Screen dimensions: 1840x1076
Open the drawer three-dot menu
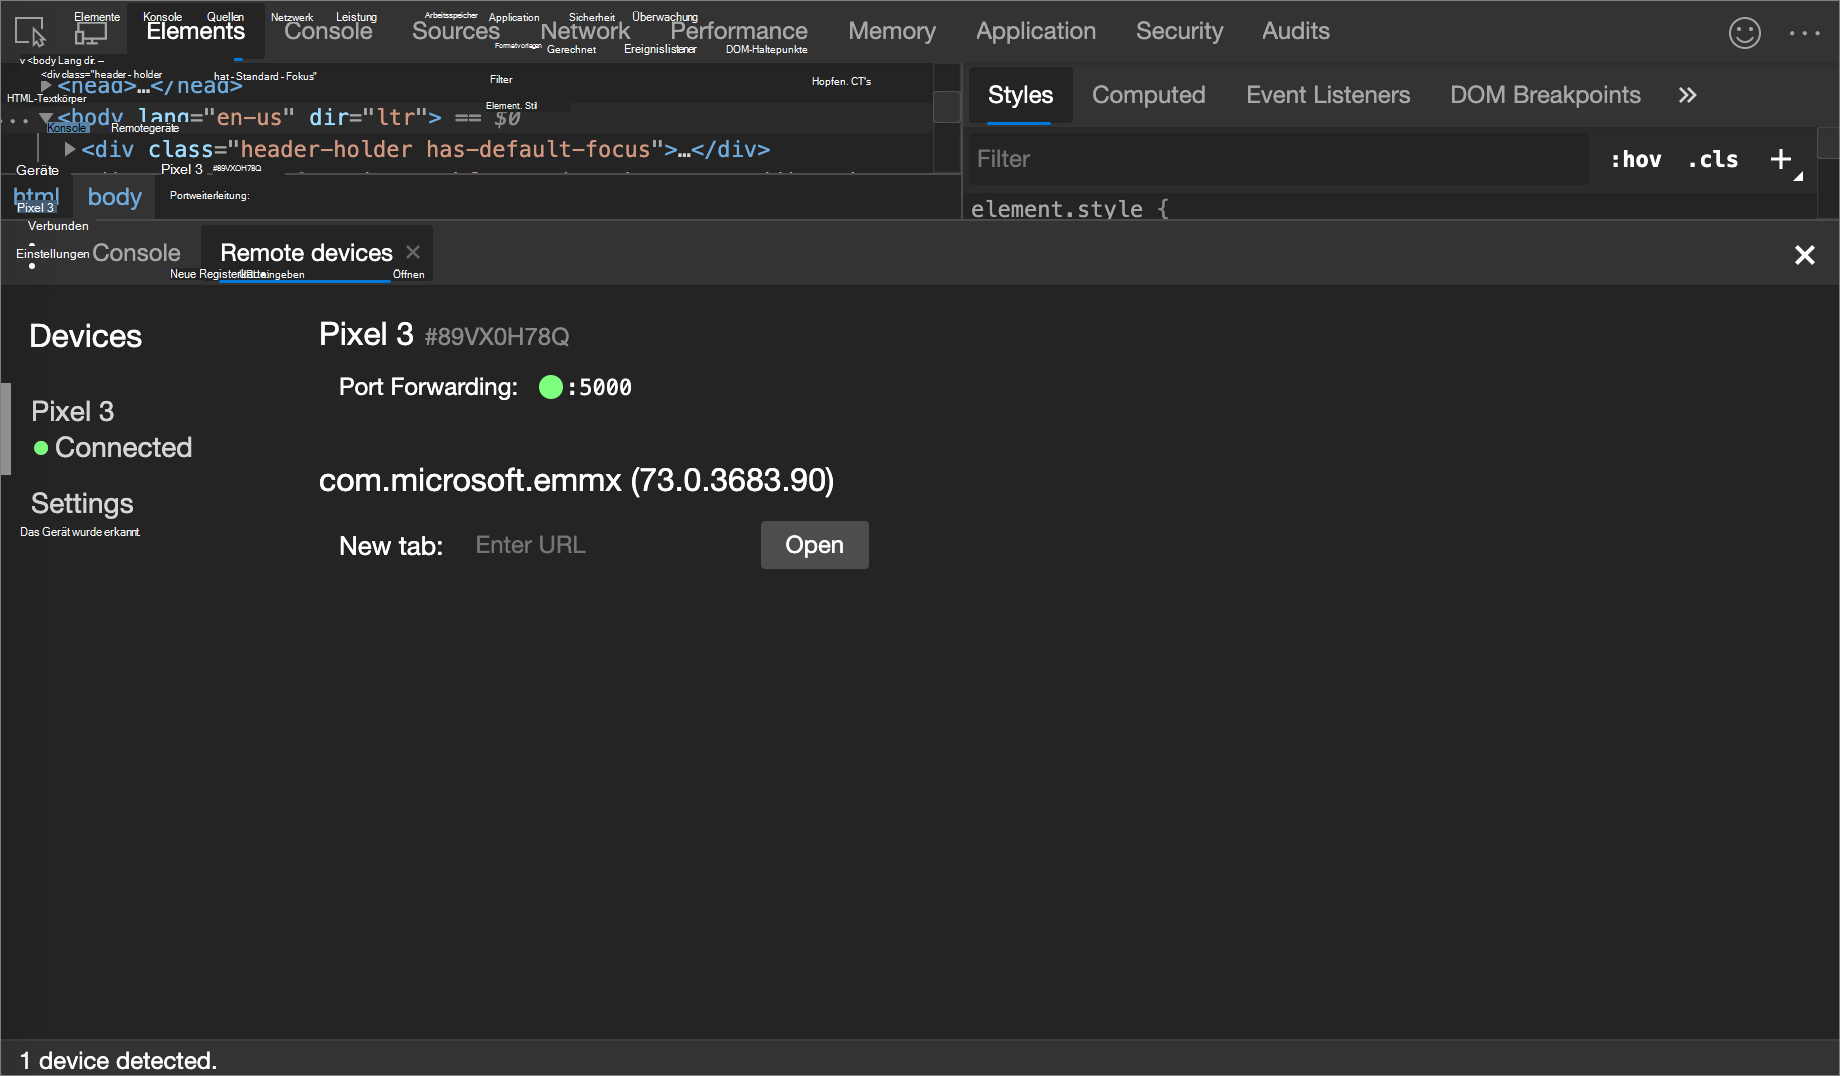(x=32, y=255)
